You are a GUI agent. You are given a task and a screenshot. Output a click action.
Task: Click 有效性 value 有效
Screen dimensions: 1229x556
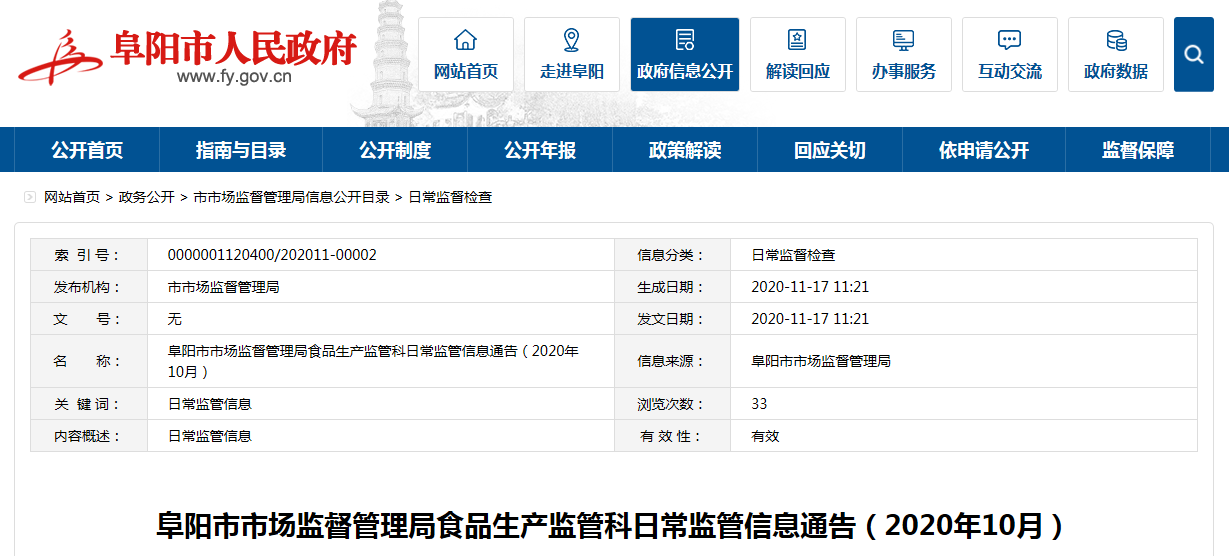click(x=765, y=436)
